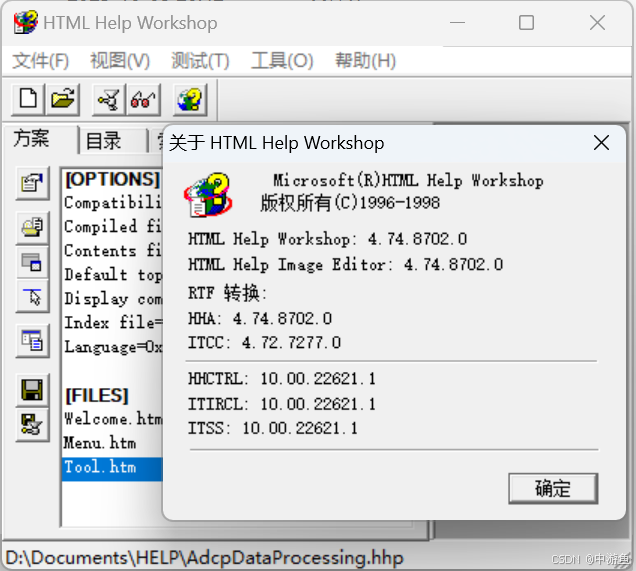This screenshot has height=571, width=636.
Task: Click the ITIRCL: 10.00.22621.1 version text
Action: pos(282,404)
